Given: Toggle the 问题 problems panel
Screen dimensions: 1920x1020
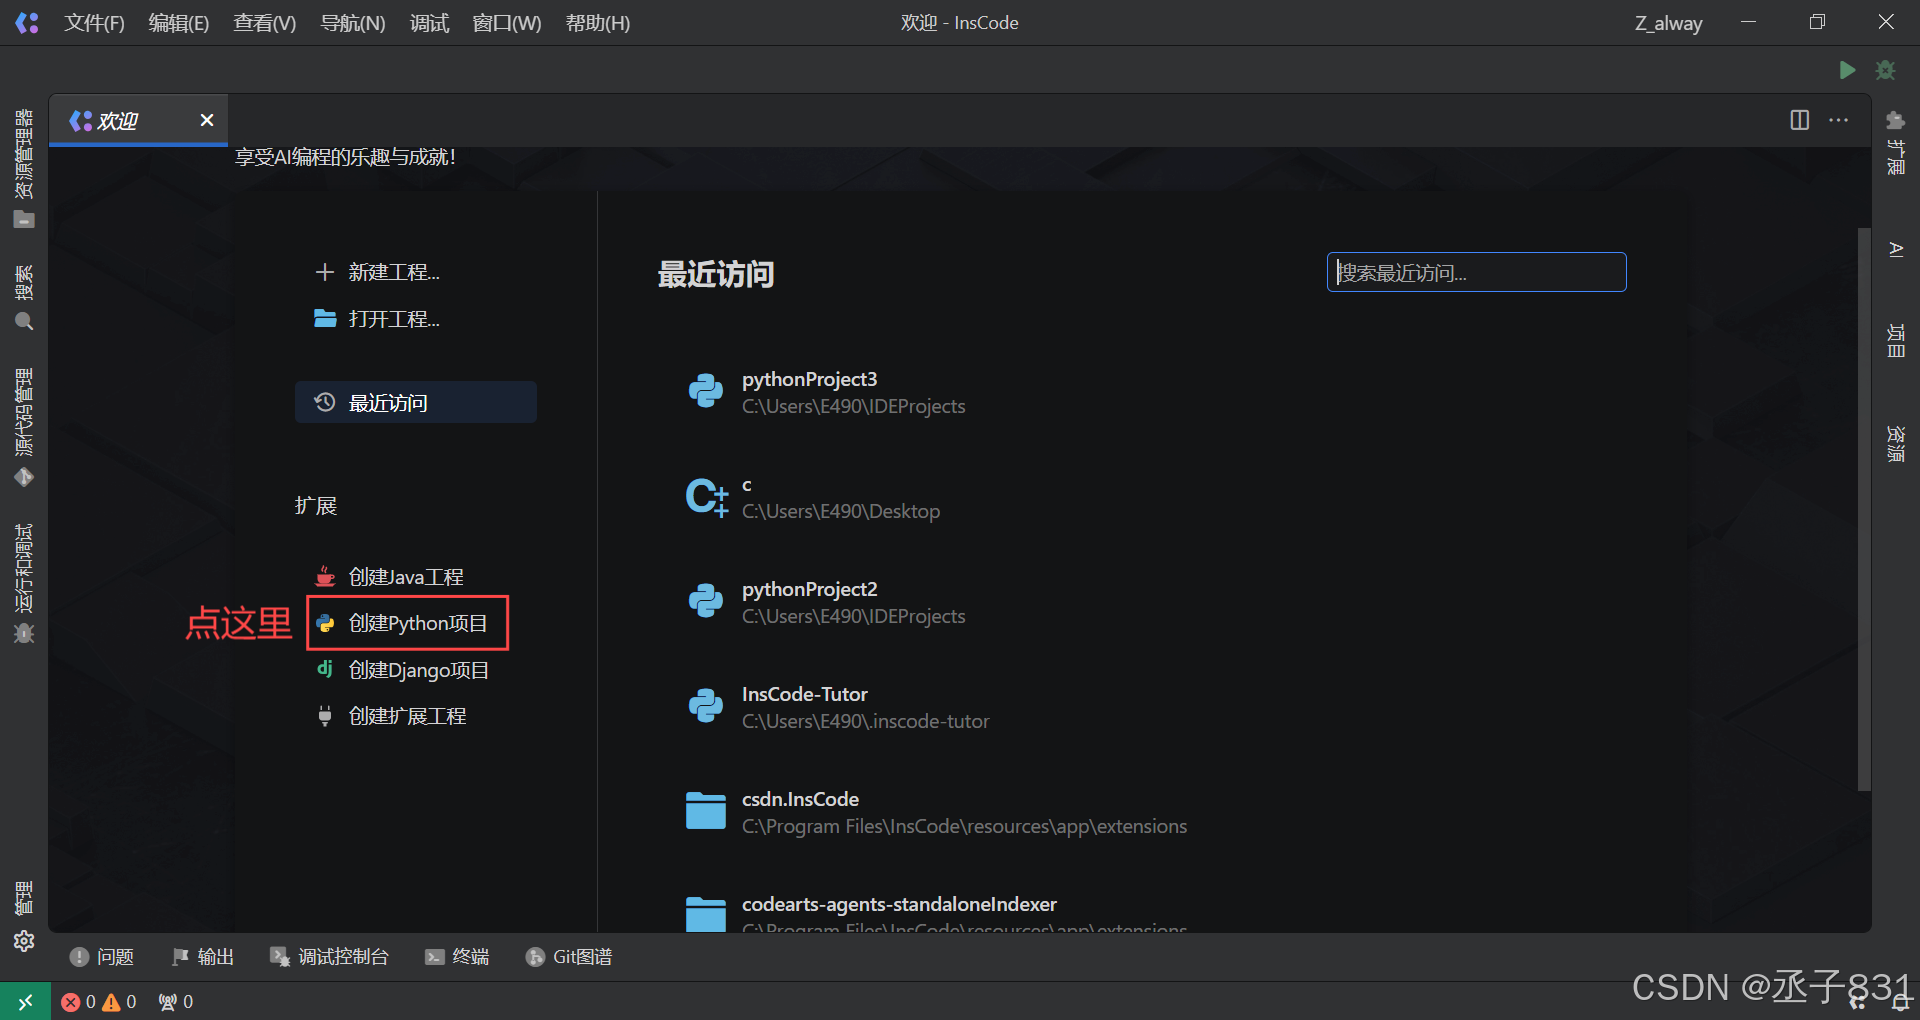Looking at the screenshot, I should coord(102,957).
